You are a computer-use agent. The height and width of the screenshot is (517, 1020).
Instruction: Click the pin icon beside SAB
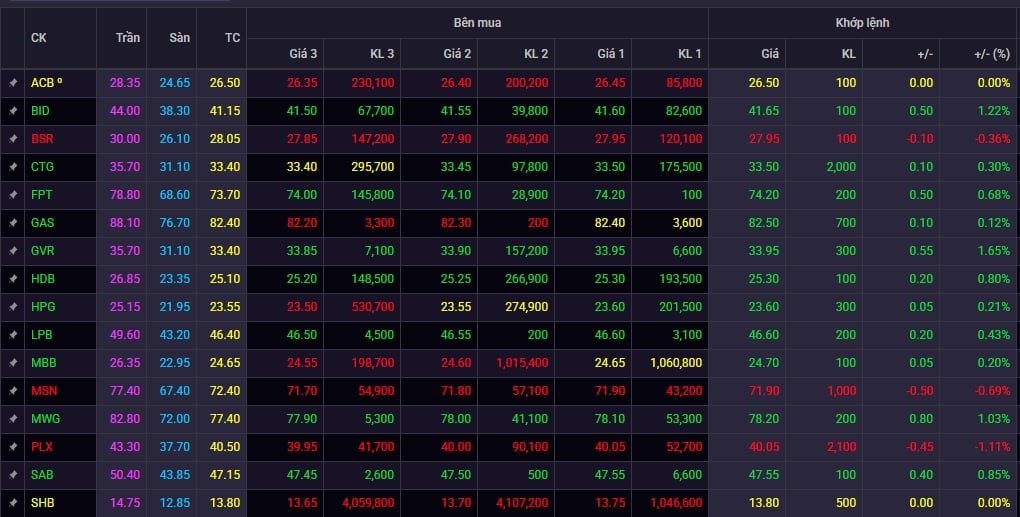[12, 475]
